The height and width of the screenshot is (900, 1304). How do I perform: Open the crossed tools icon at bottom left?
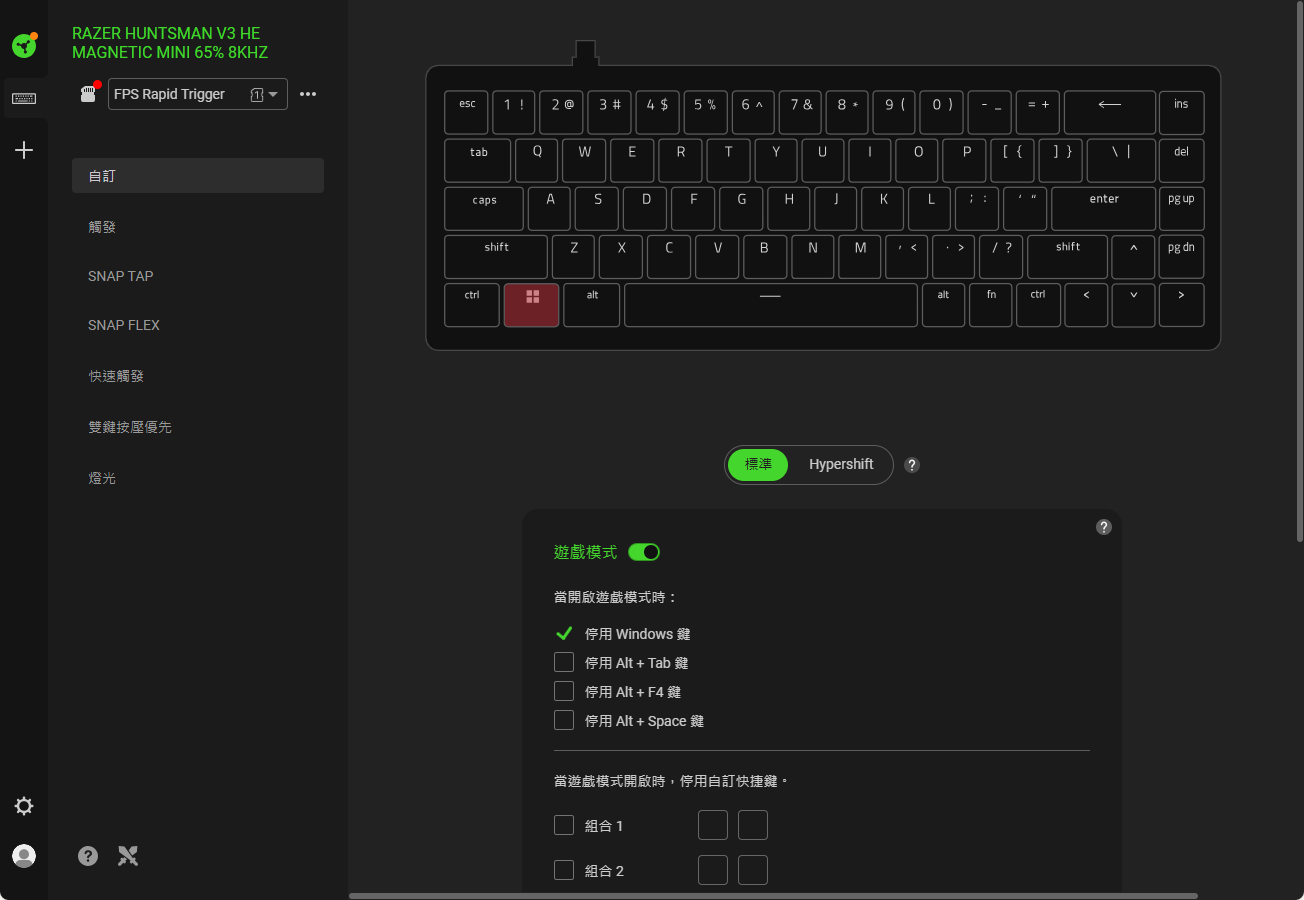pos(128,855)
